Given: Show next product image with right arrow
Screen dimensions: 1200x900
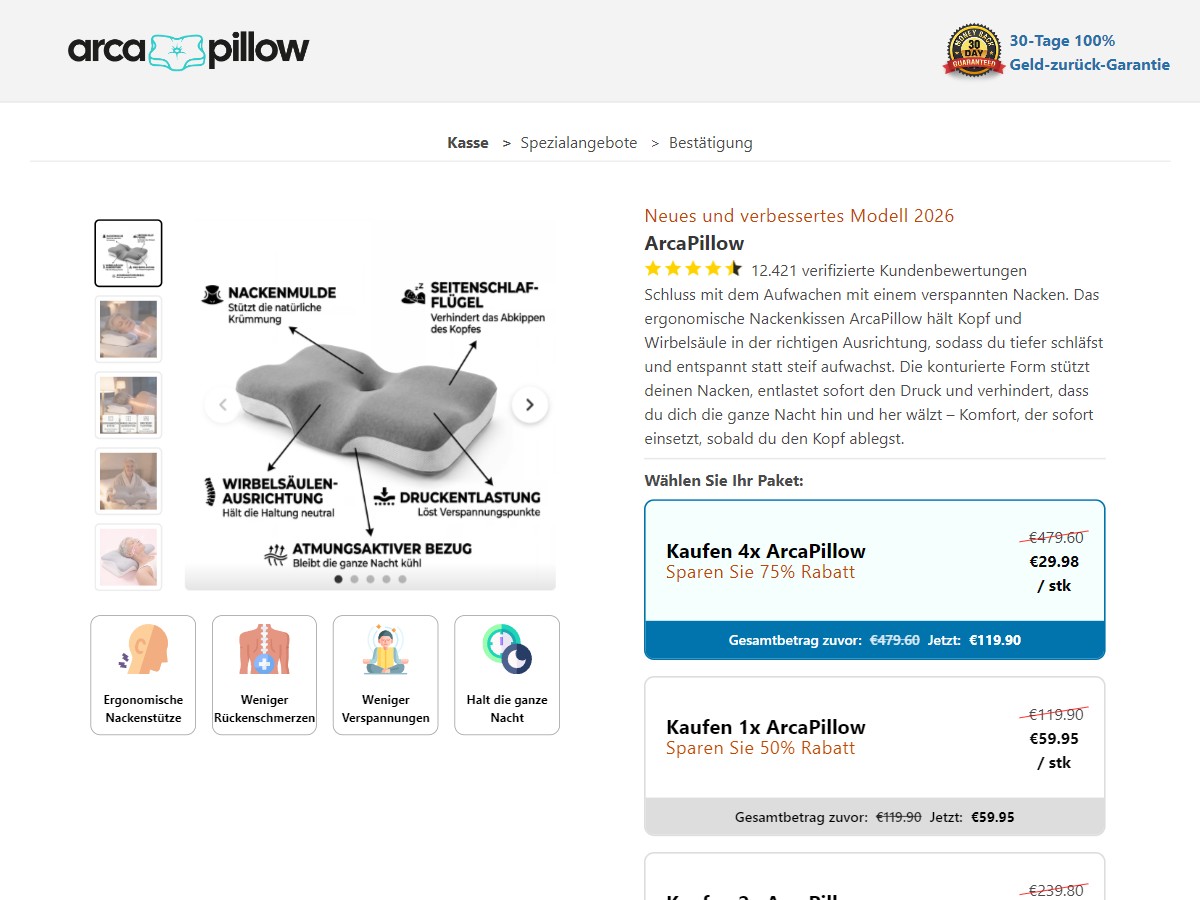Looking at the screenshot, I should tap(530, 405).
